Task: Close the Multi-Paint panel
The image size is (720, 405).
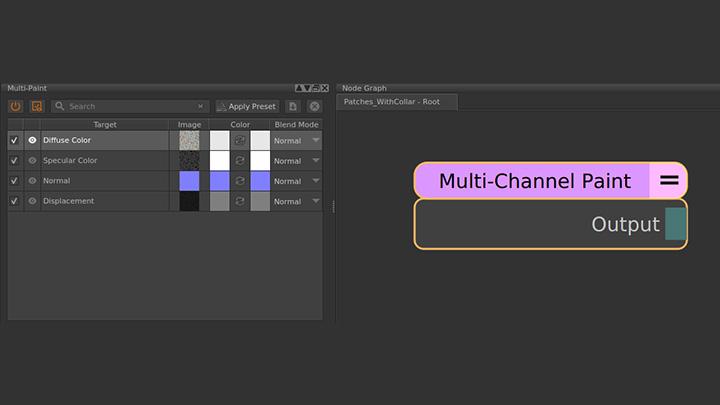Action: click(x=325, y=88)
